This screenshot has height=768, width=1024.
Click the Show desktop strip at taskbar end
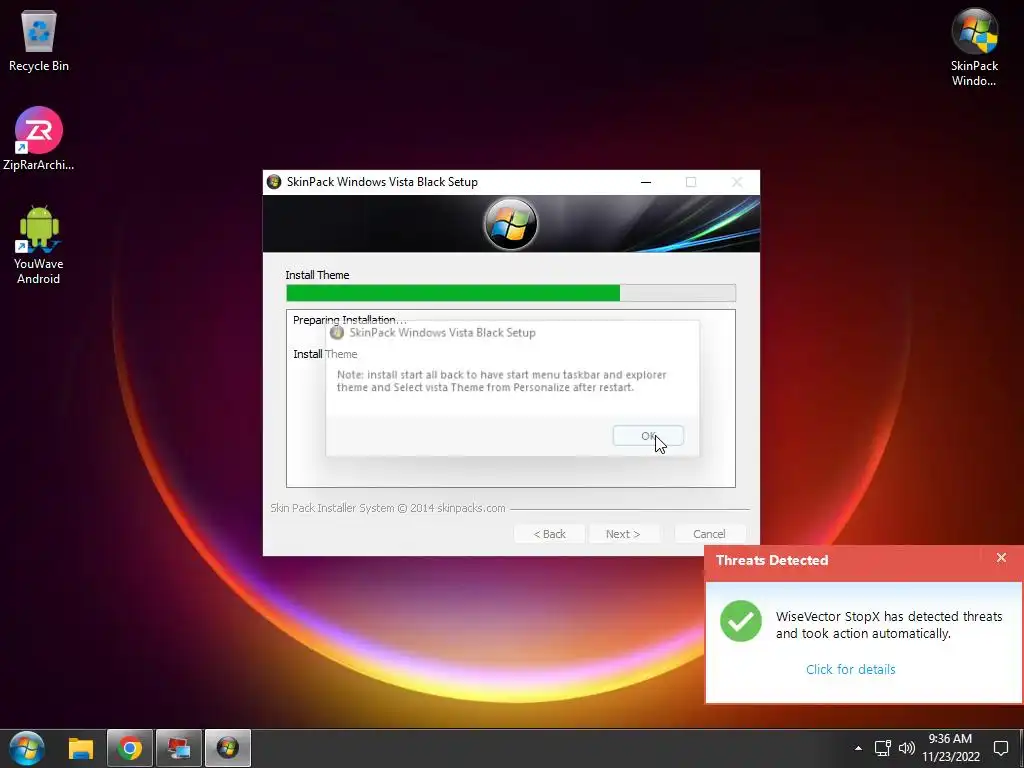1021,748
